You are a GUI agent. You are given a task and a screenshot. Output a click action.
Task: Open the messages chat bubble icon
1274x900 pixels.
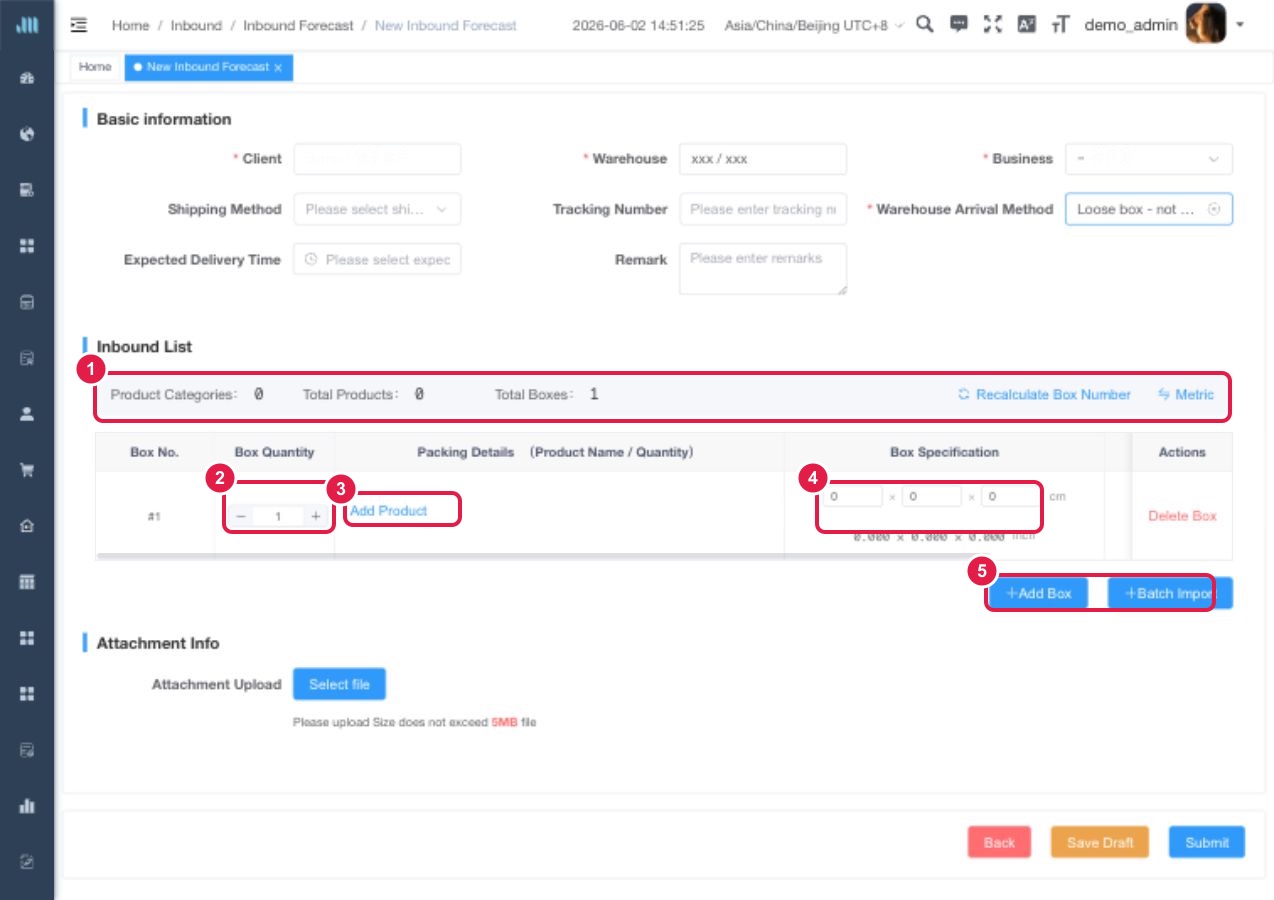point(958,25)
